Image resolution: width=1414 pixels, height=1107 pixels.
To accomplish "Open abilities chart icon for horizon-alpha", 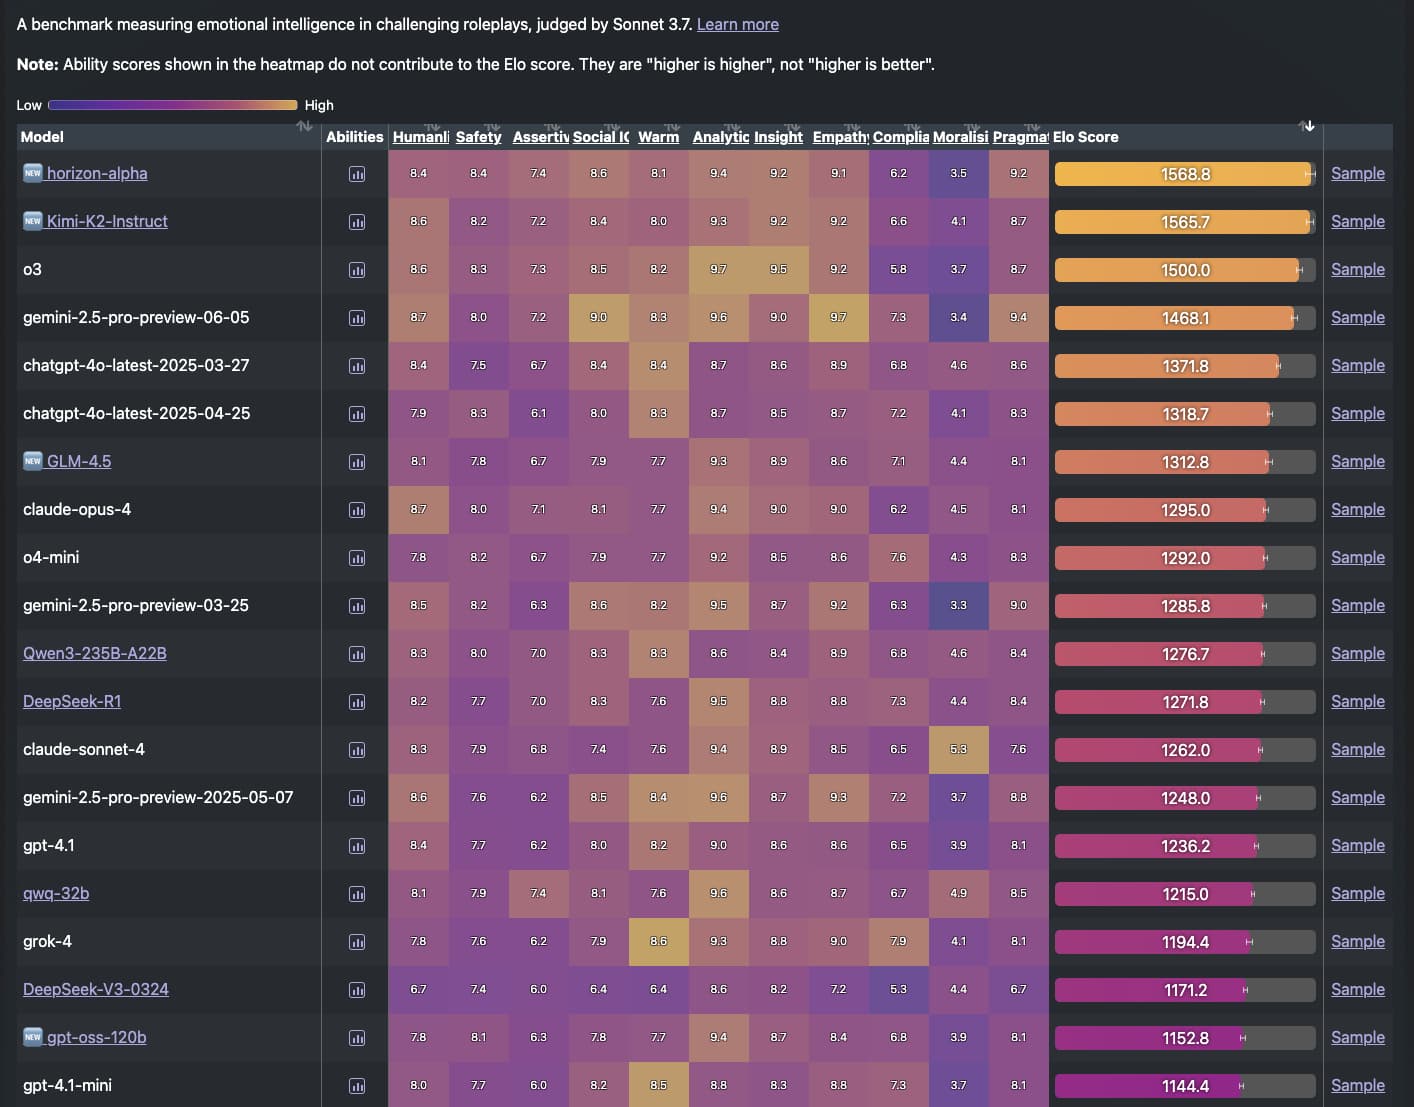I will click(356, 174).
